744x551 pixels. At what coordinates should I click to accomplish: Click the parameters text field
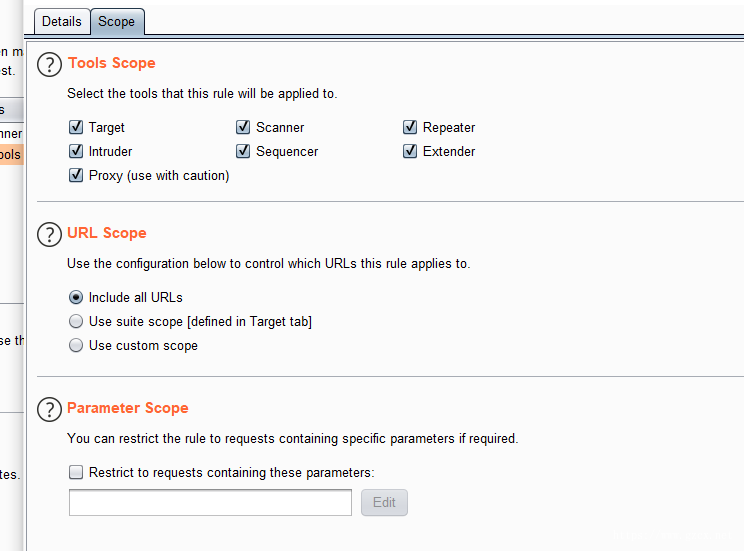point(210,503)
